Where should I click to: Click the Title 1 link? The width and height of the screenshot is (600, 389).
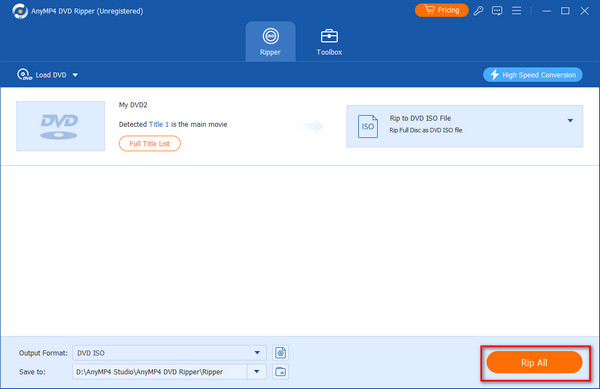coord(158,124)
